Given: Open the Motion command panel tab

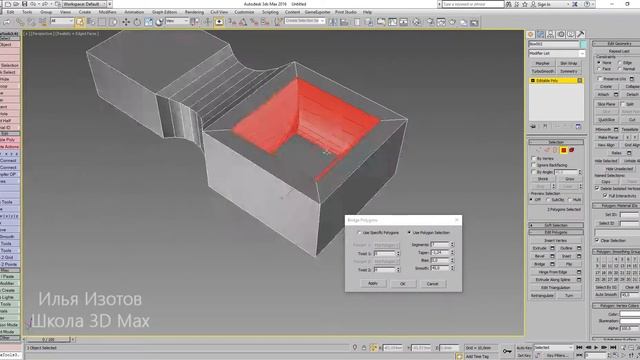Looking at the screenshot, I should pos(560,35).
